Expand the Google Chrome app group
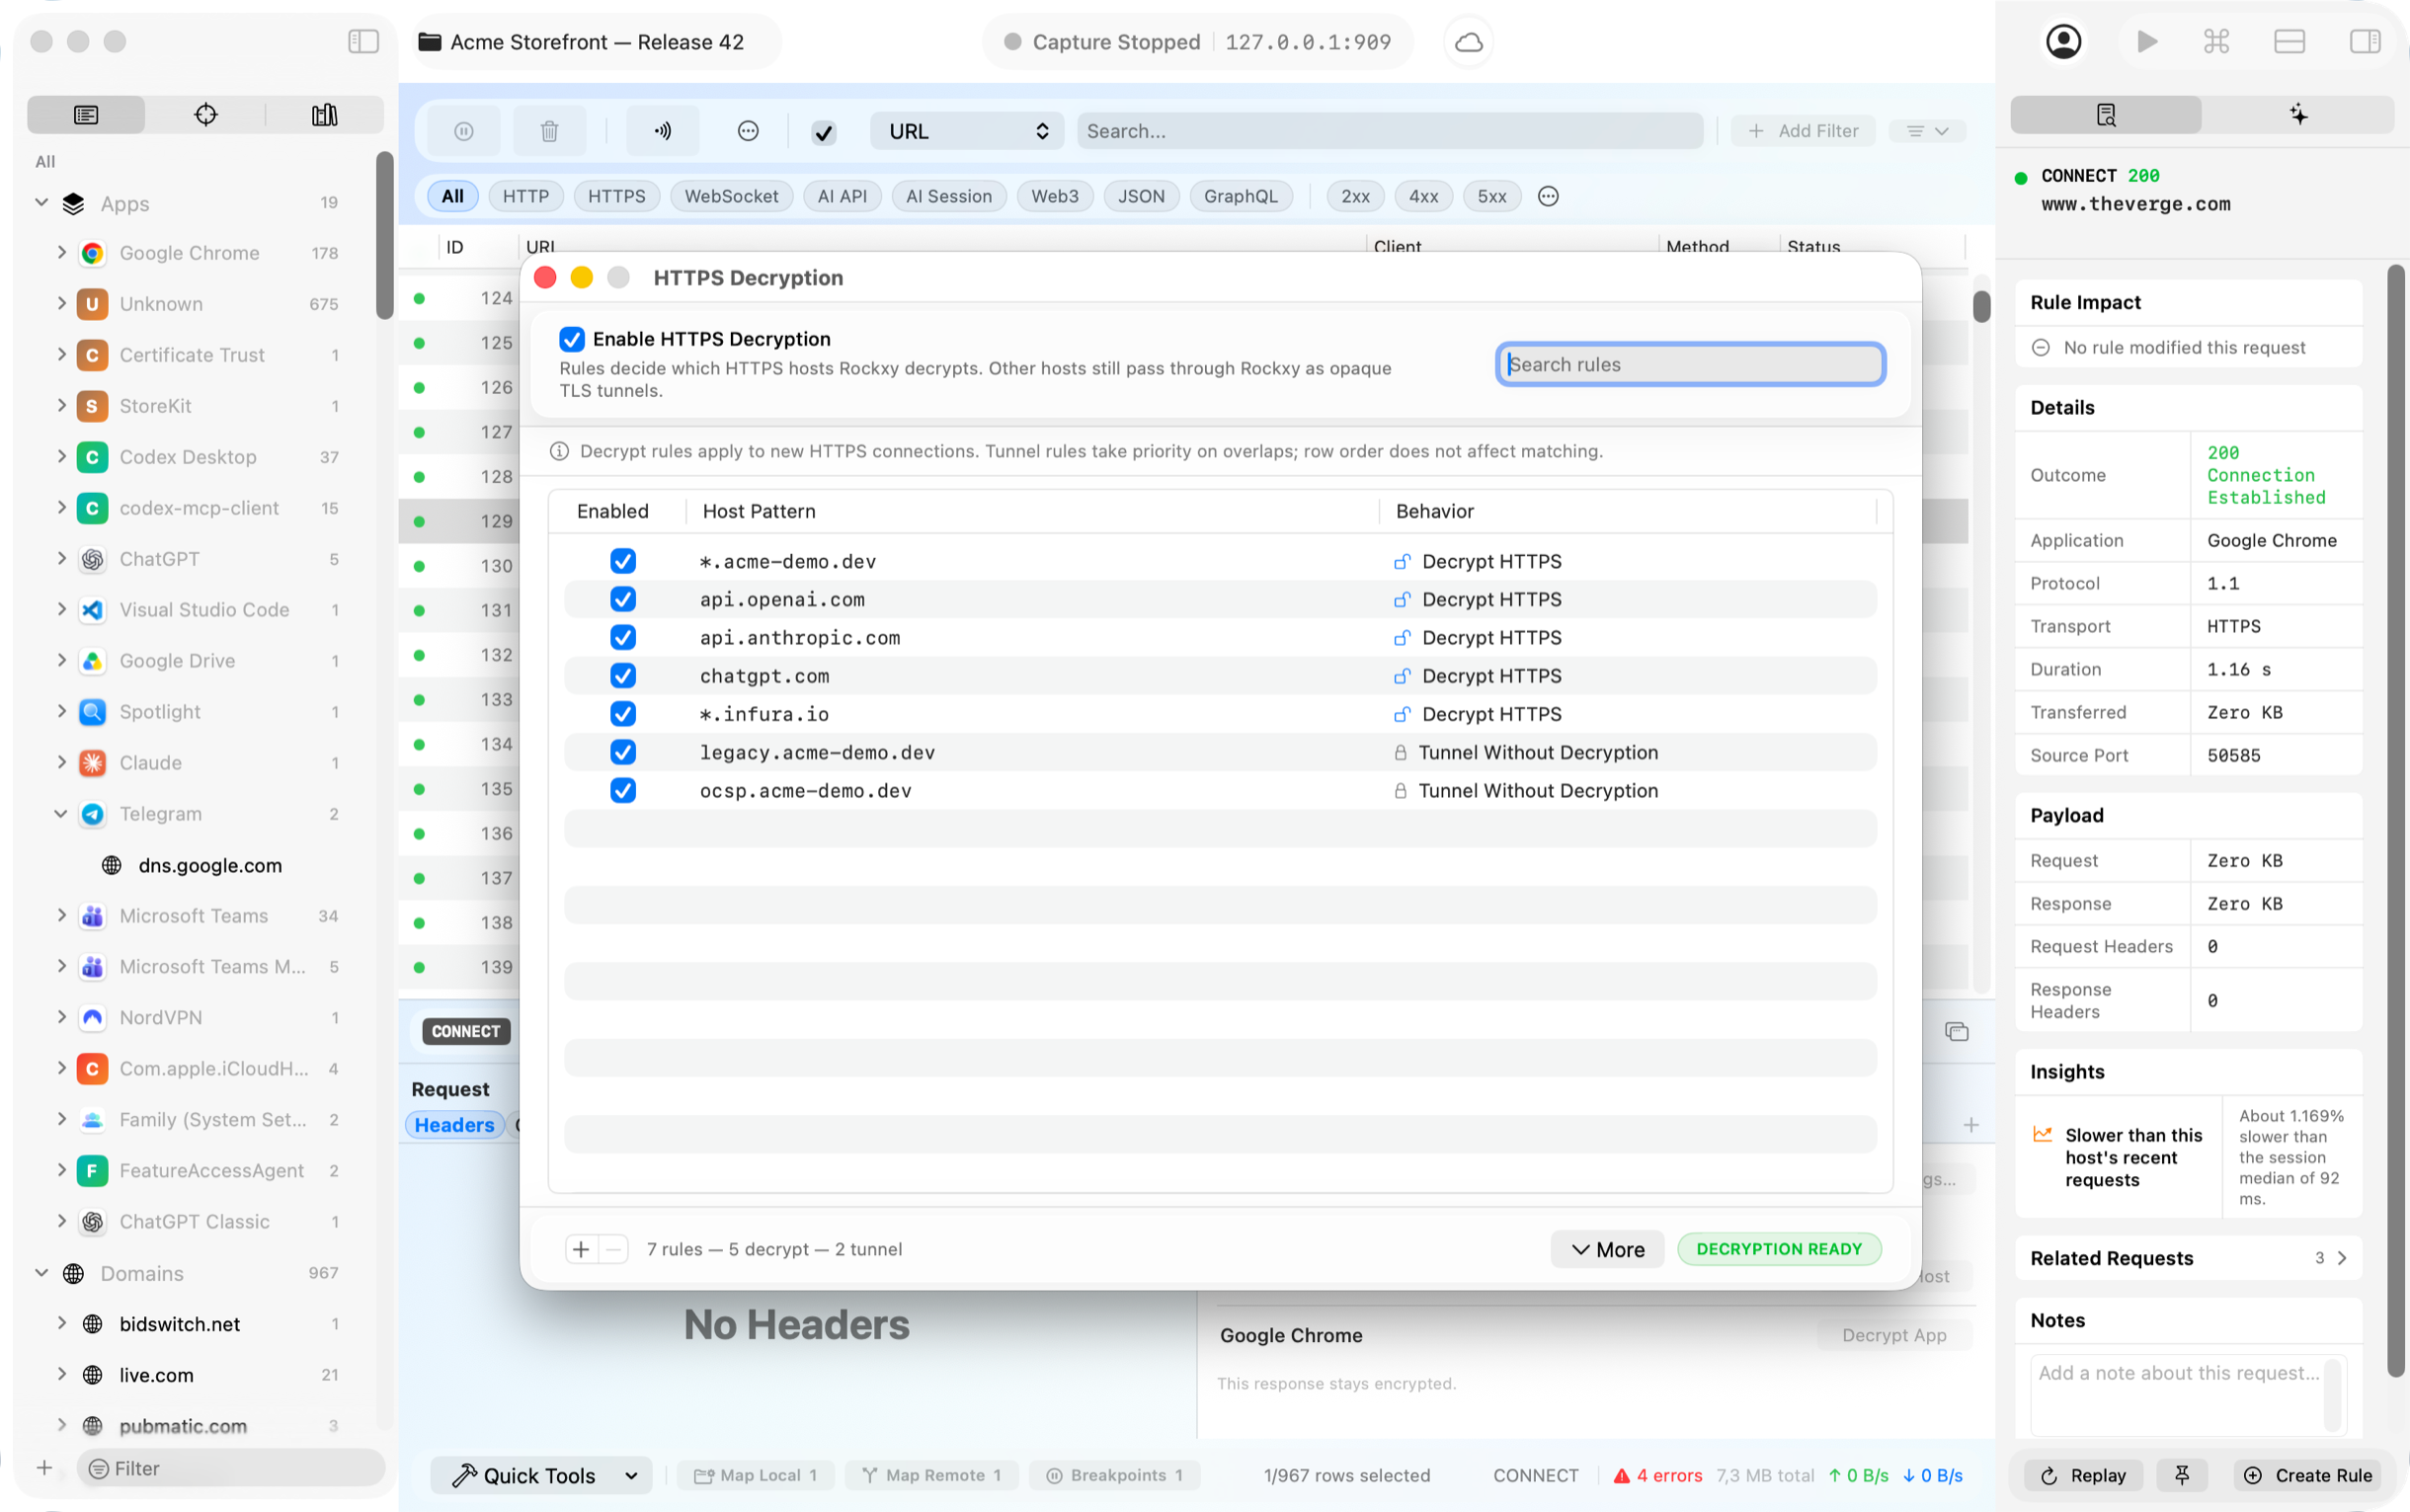The height and width of the screenshot is (1512, 2410). pos(62,253)
